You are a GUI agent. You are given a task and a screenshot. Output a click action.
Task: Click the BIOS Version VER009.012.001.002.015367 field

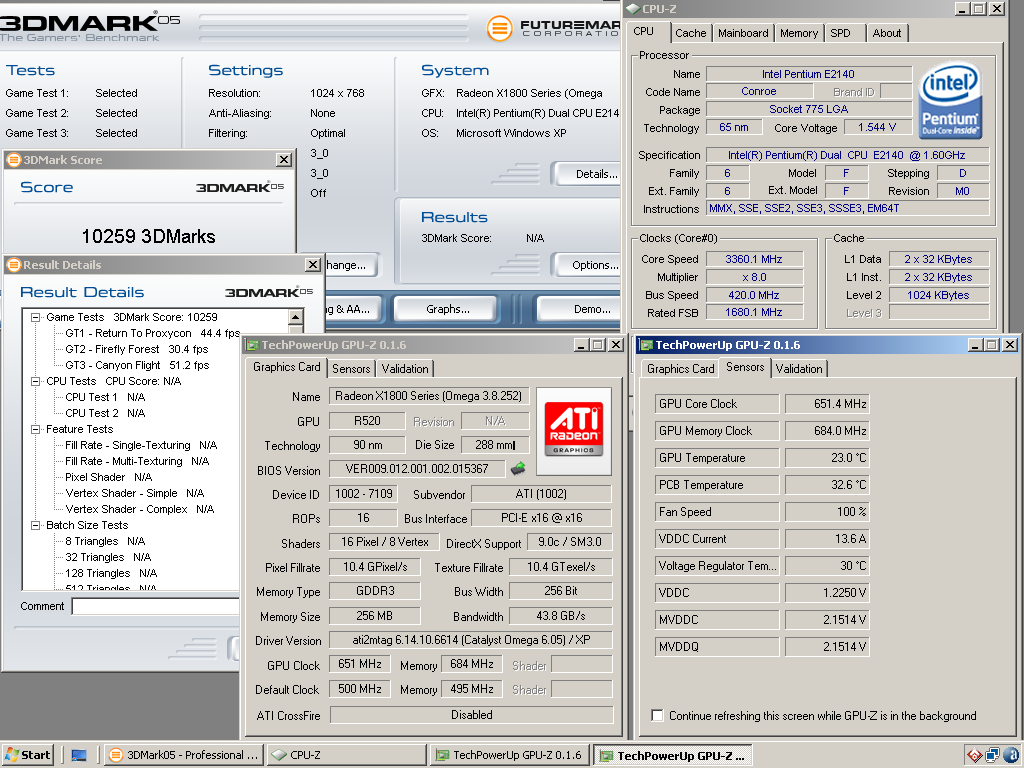[x=417, y=469]
